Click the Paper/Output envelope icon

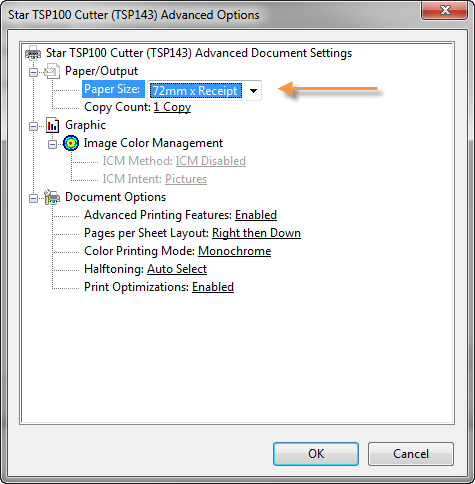pyautogui.click(x=52, y=71)
